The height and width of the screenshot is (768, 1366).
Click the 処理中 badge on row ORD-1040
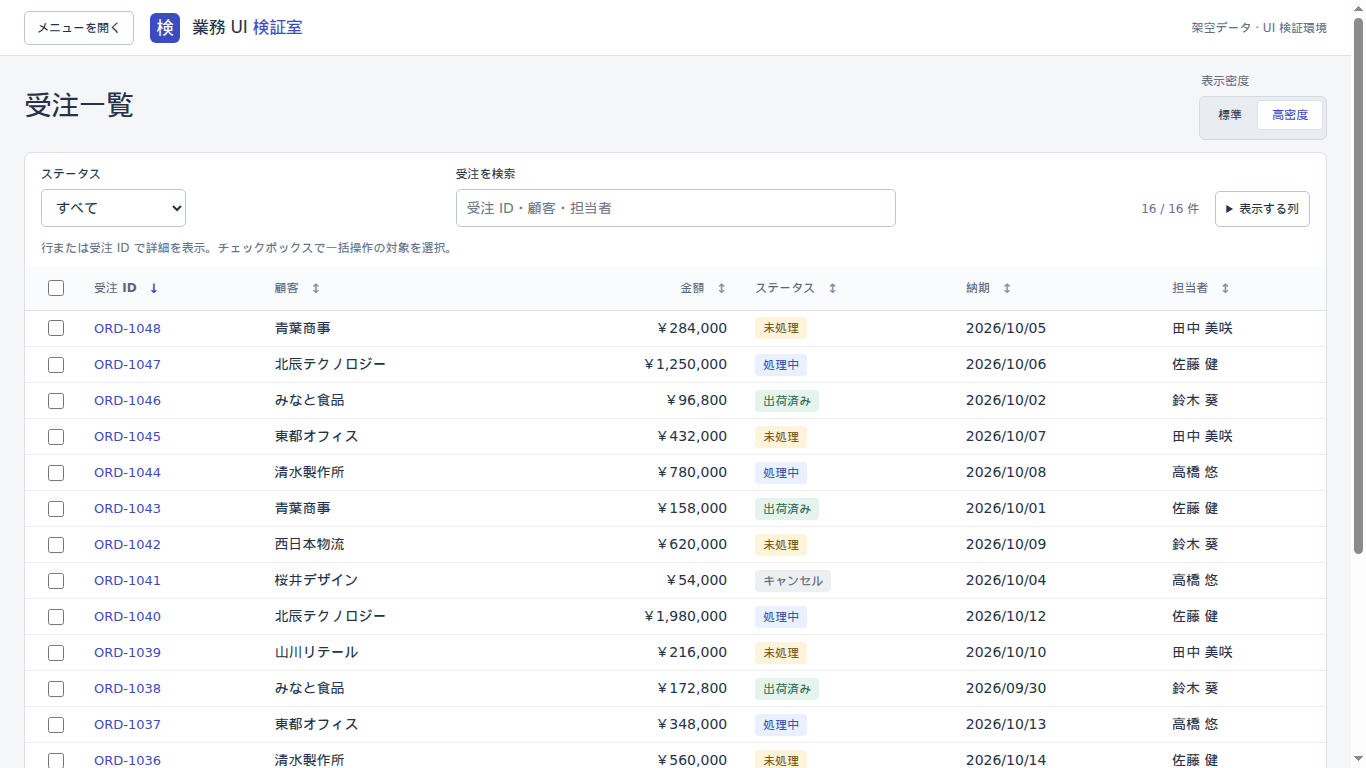tap(781, 616)
